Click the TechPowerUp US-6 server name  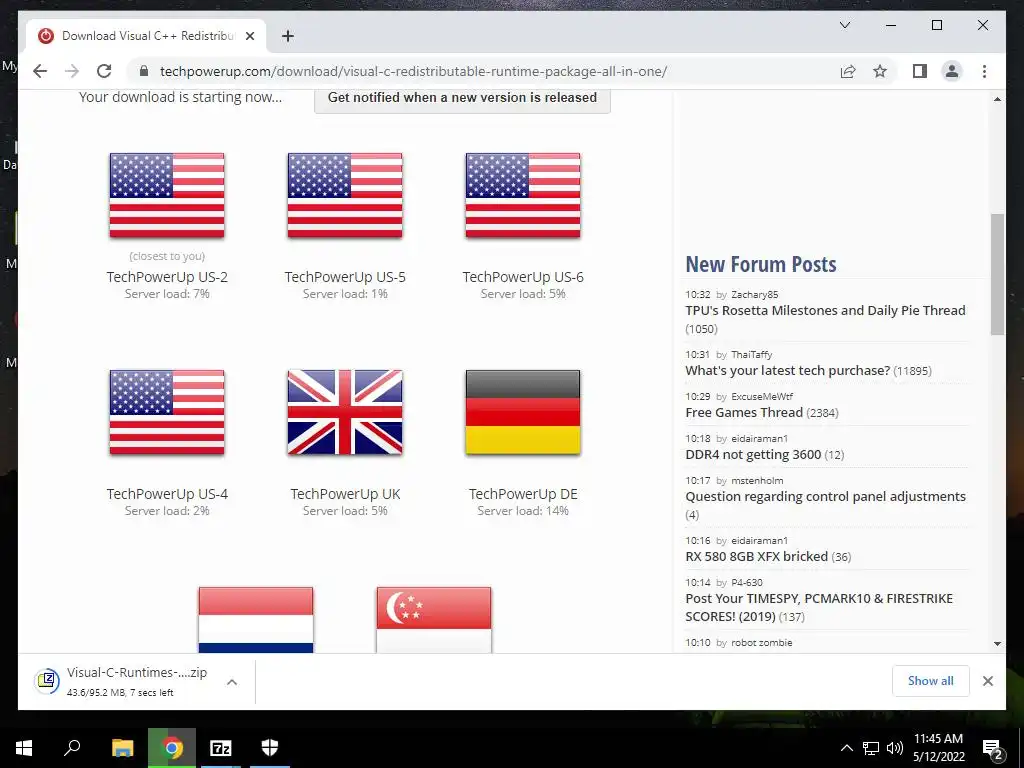point(523,277)
